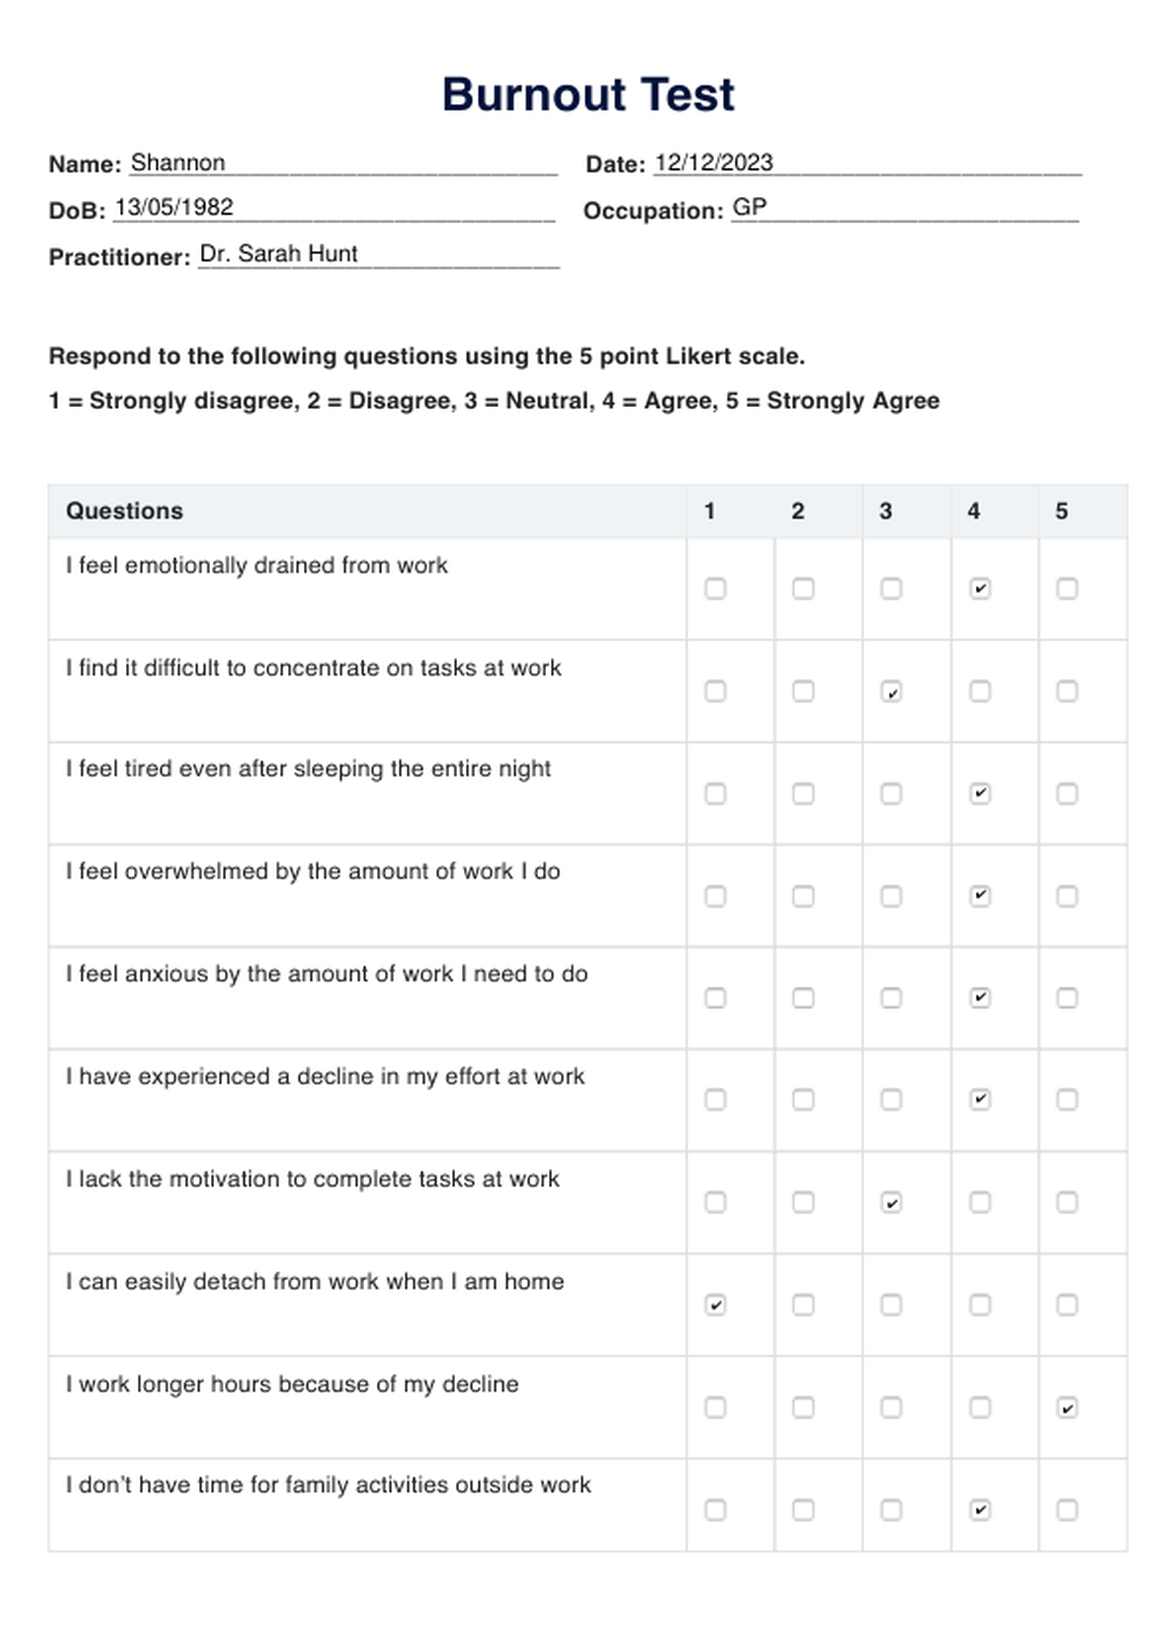Select rating 3 for detaching from work
Screen dimensions: 1176x1630
click(x=891, y=1305)
